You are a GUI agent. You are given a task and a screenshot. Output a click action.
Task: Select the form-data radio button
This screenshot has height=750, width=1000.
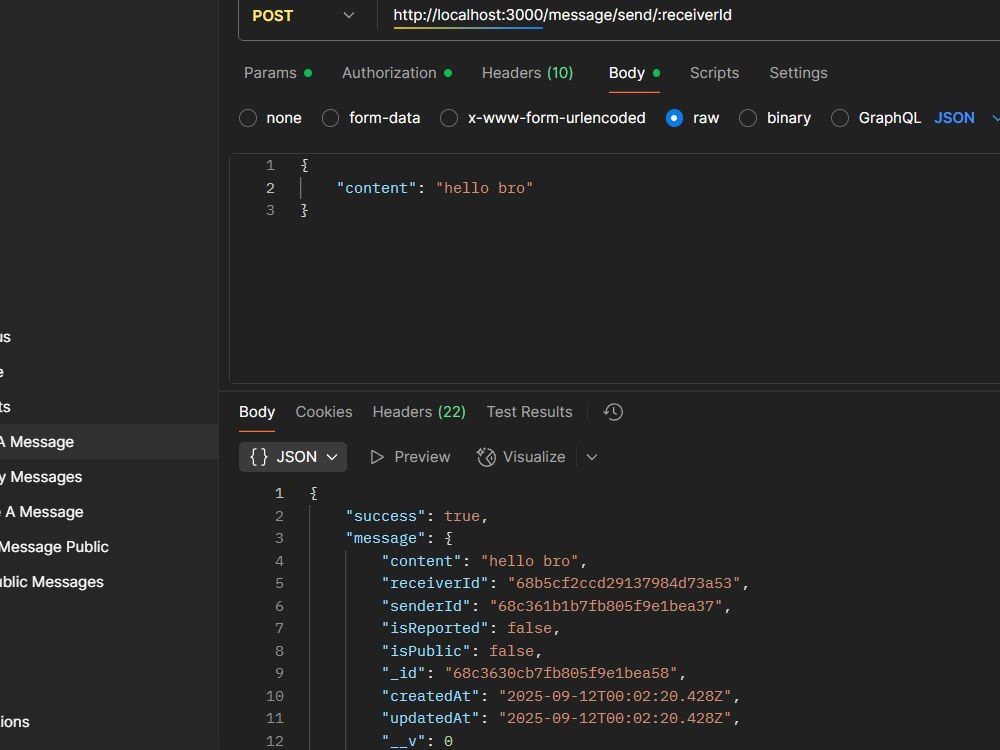pyautogui.click(x=330, y=118)
